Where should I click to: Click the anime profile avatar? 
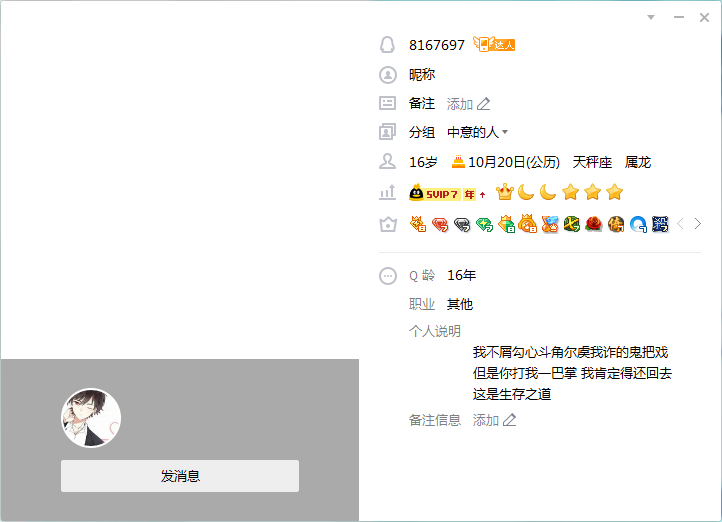click(x=91, y=418)
